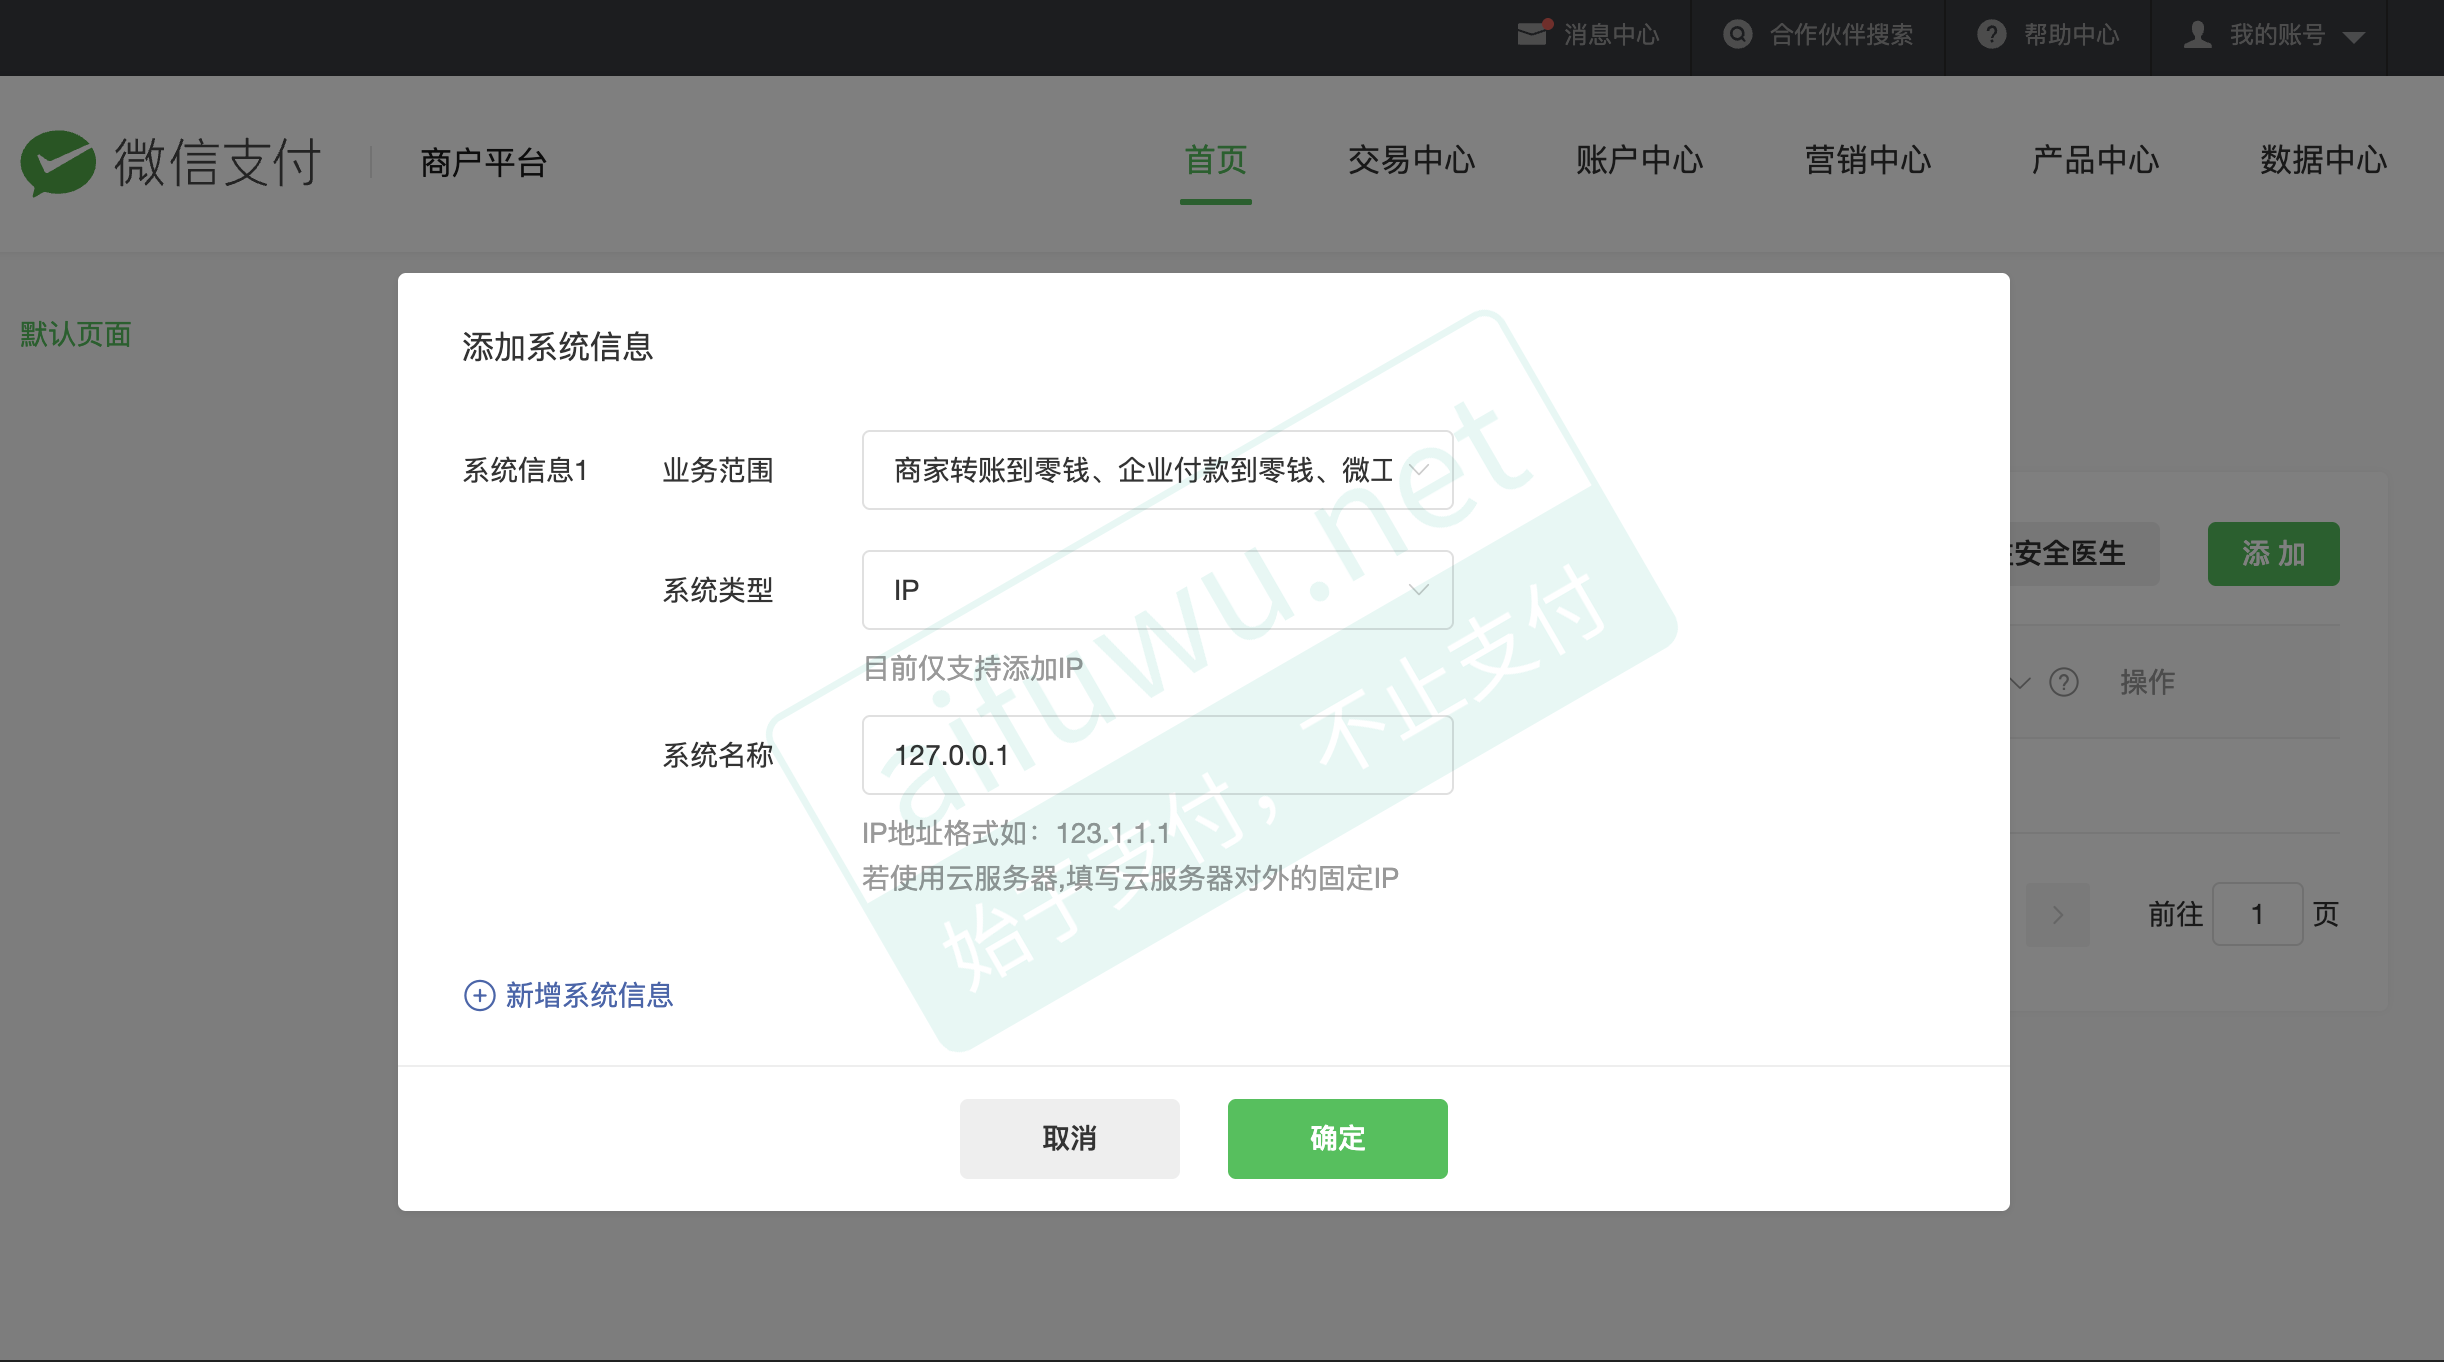Click the 系统名称 label
Screen dimensions: 2444x1362
(718, 755)
